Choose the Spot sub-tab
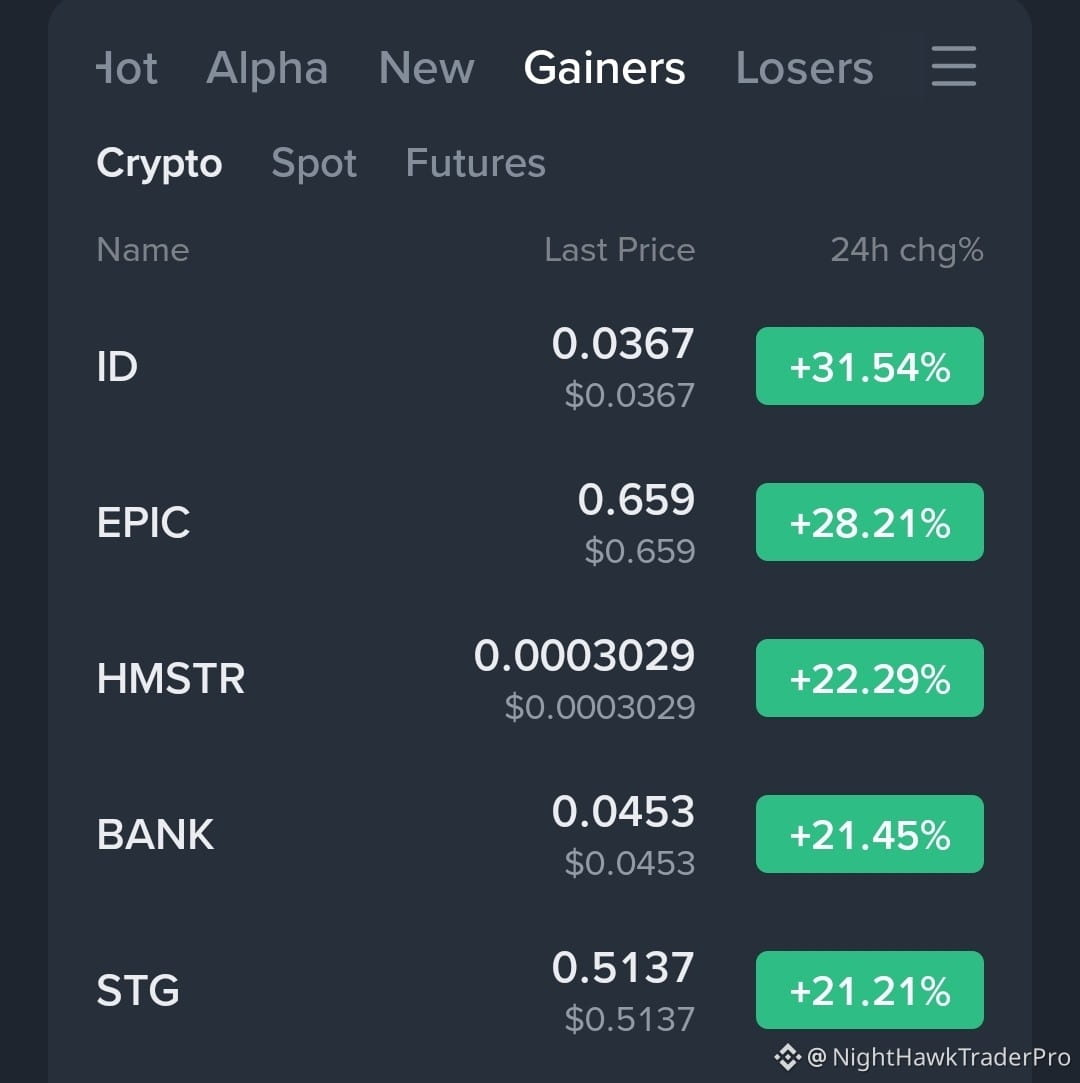 click(x=314, y=163)
